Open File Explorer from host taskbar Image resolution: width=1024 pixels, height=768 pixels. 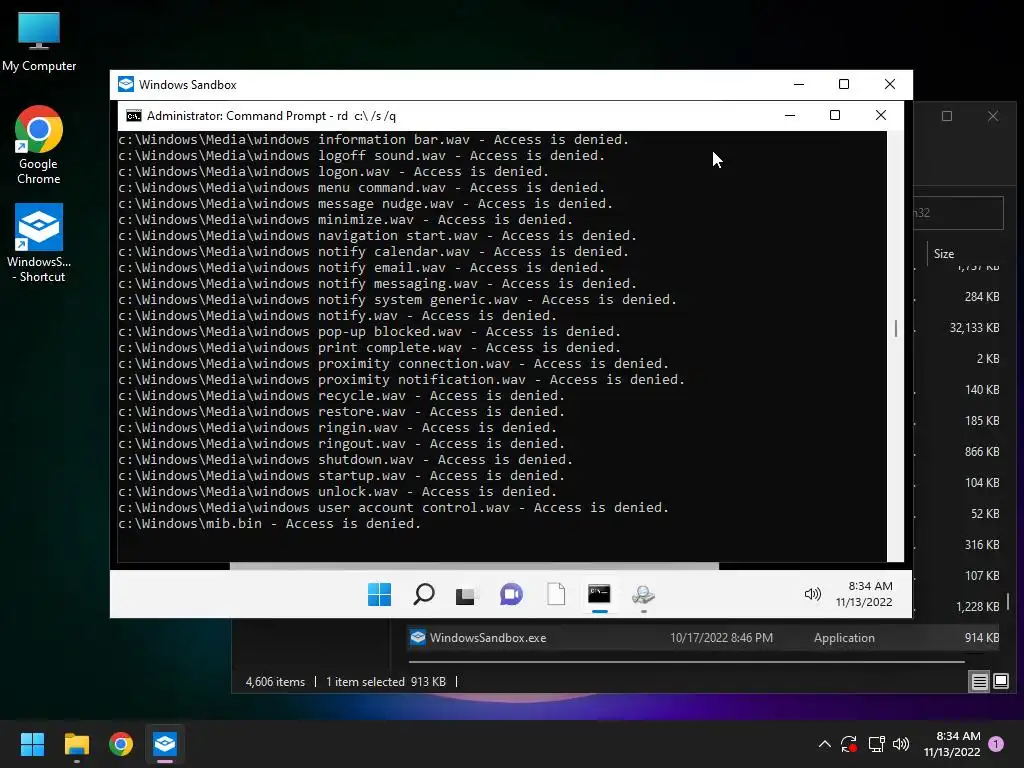click(x=76, y=744)
